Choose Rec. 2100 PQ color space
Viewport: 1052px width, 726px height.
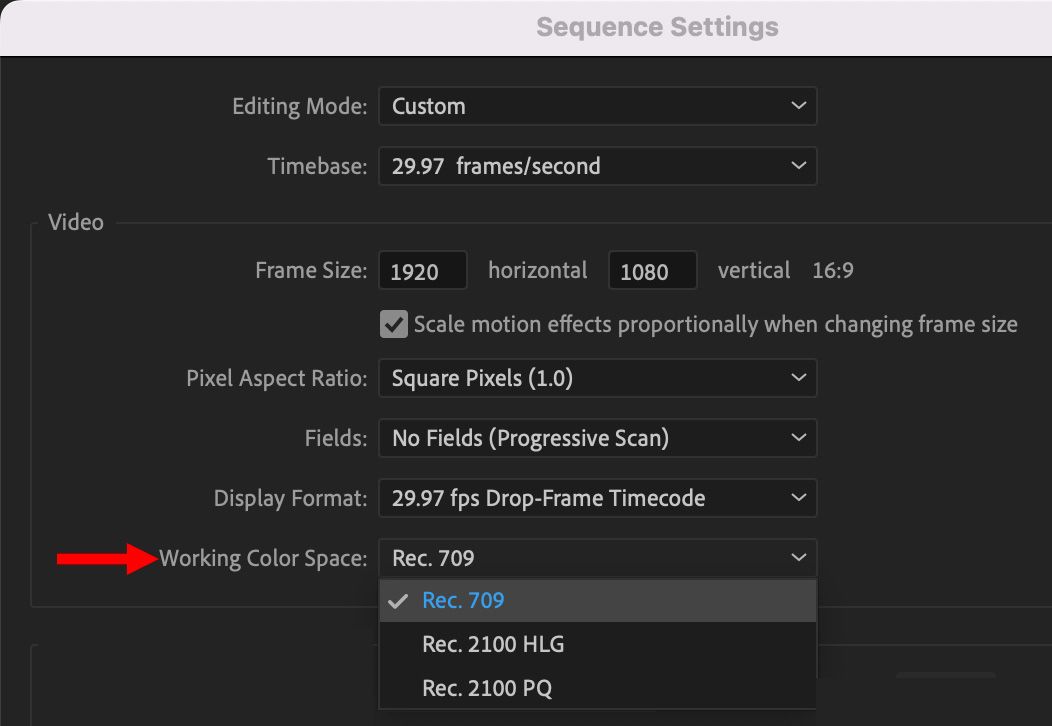click(597, 688)
